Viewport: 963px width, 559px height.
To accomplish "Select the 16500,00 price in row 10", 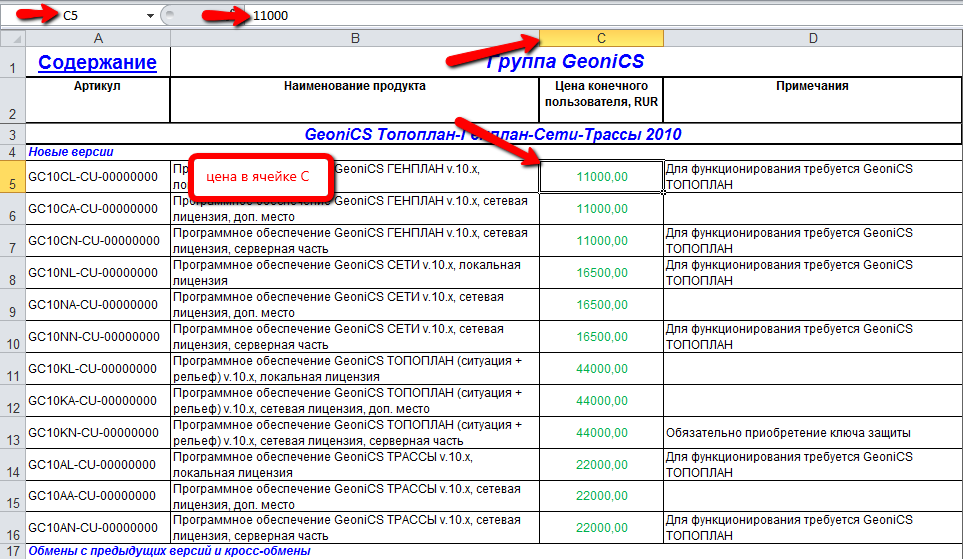I will tap(601, 337).
